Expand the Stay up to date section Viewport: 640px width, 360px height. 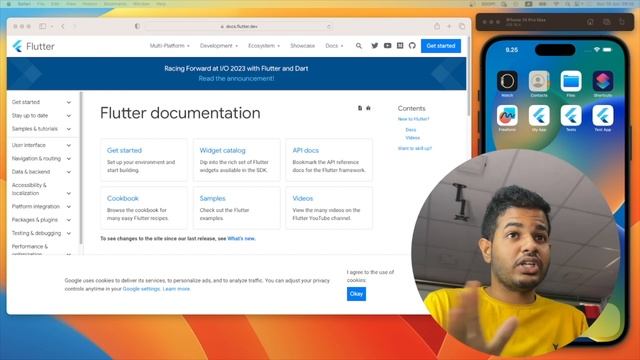tap(41, 116)
